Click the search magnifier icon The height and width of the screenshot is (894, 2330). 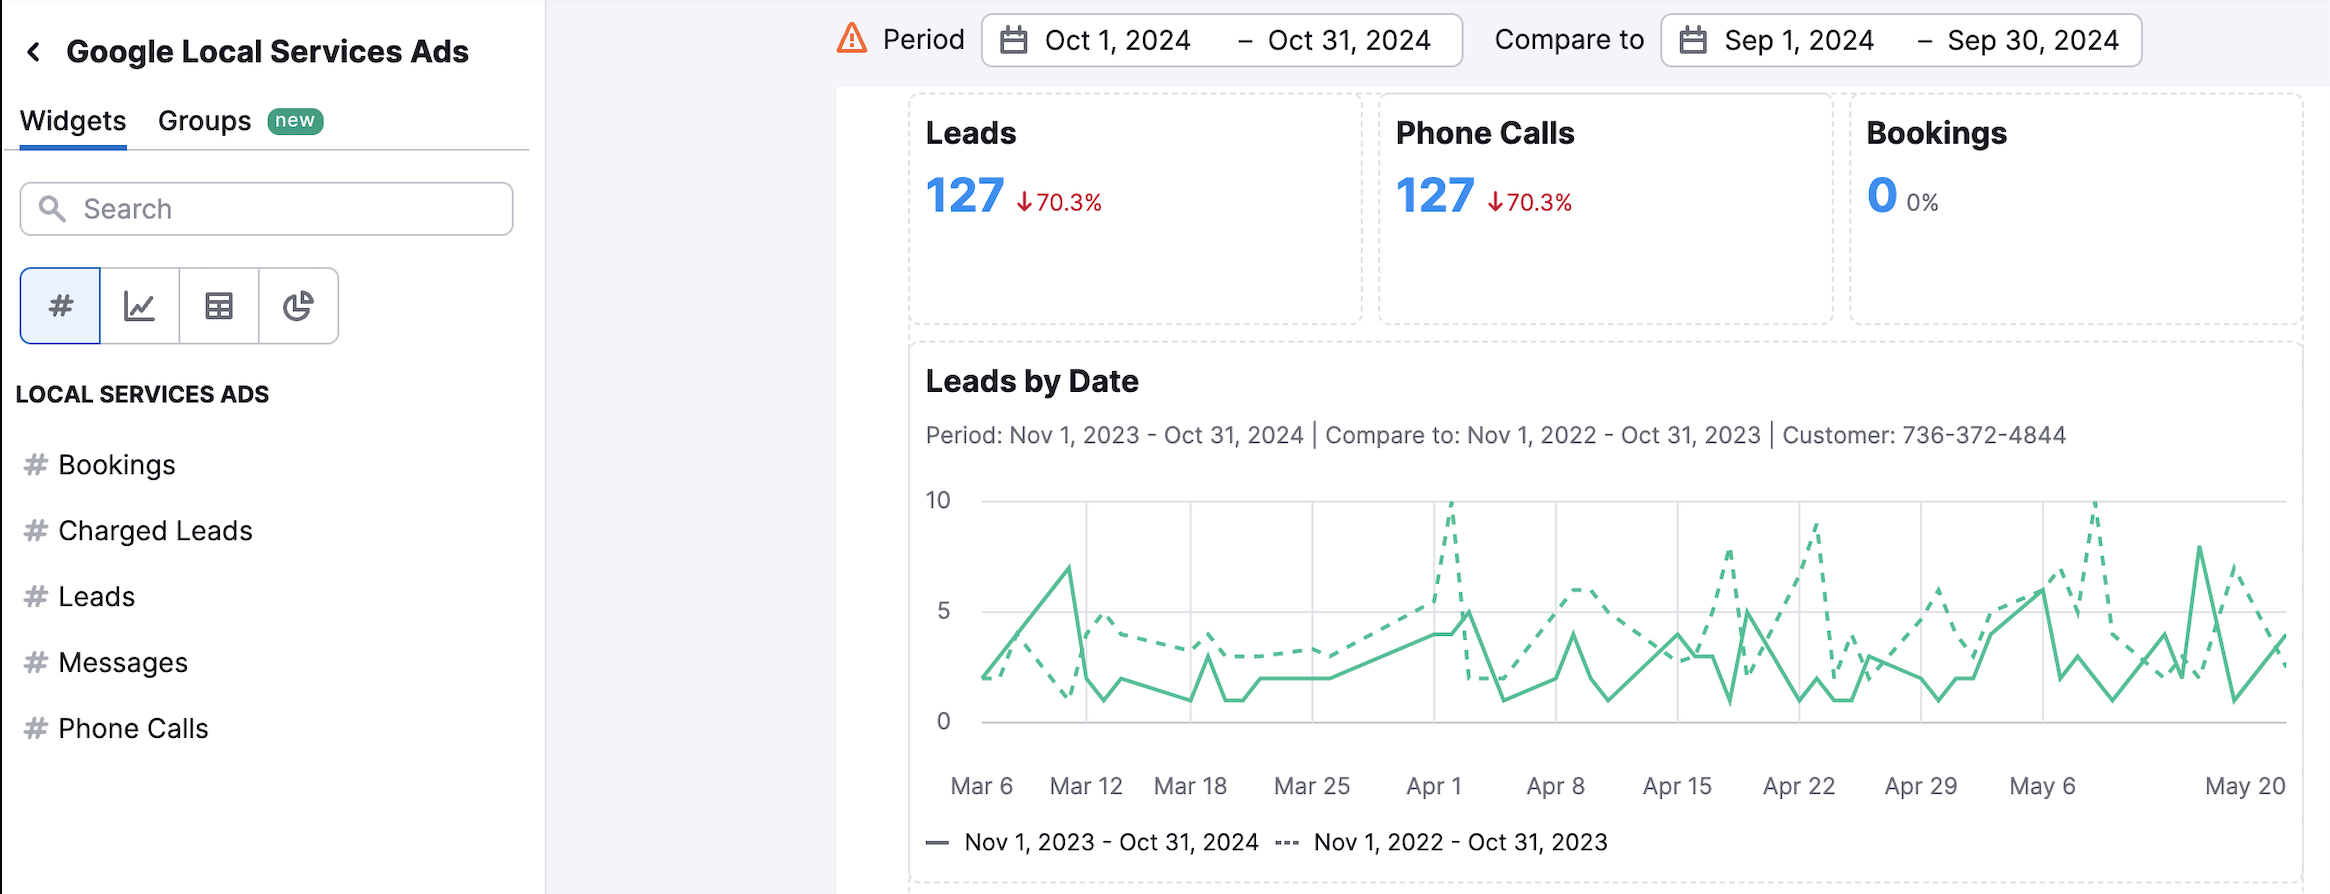click(x=53, y=208)
